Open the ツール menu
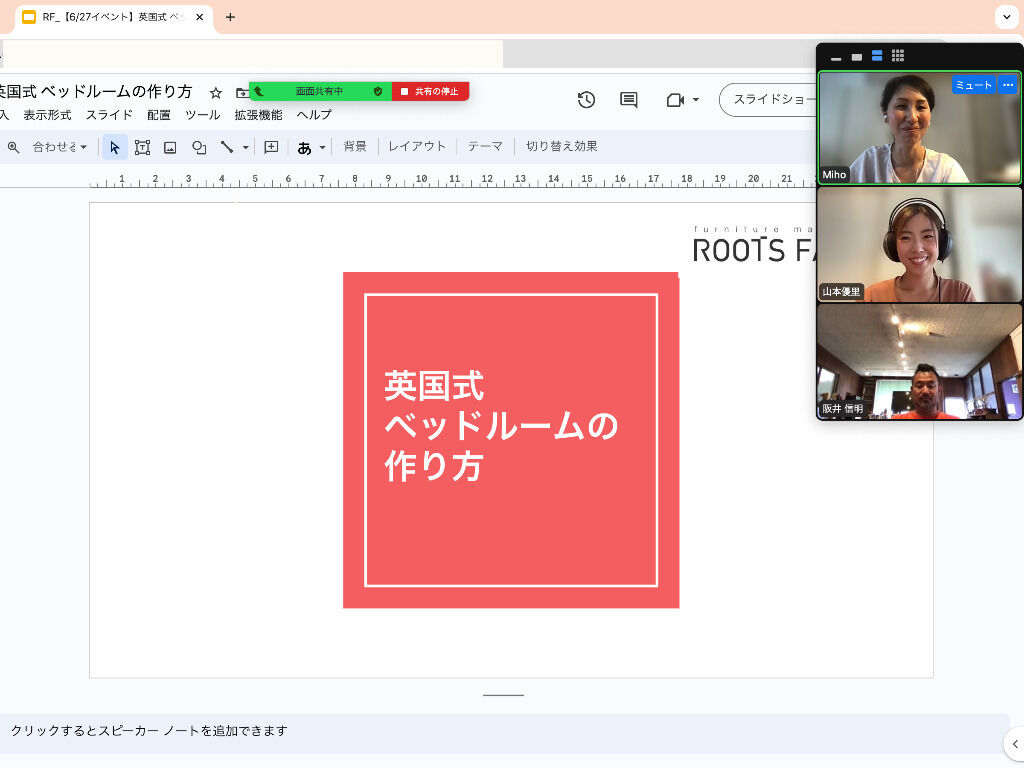 pyautogui.click(x=202, y=115)
